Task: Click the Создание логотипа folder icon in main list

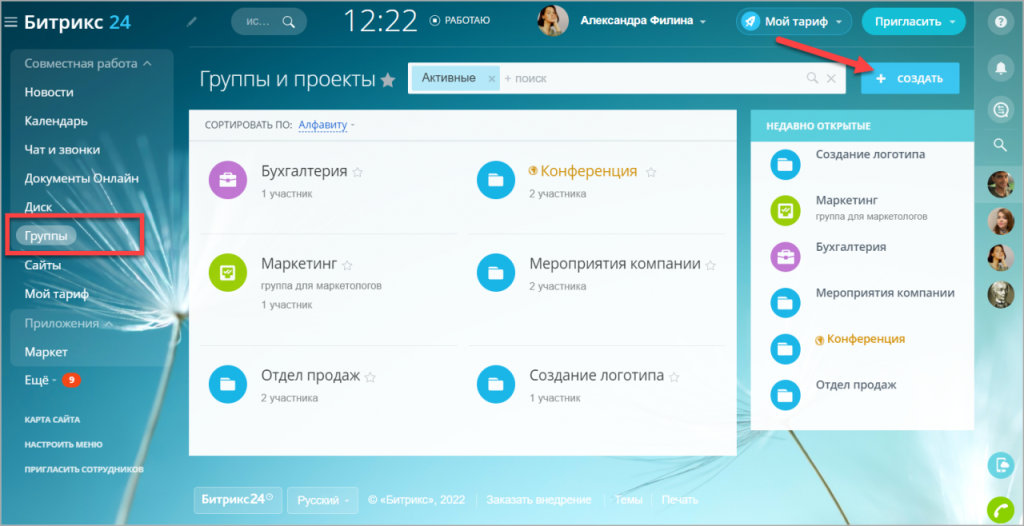Action: 496,384
